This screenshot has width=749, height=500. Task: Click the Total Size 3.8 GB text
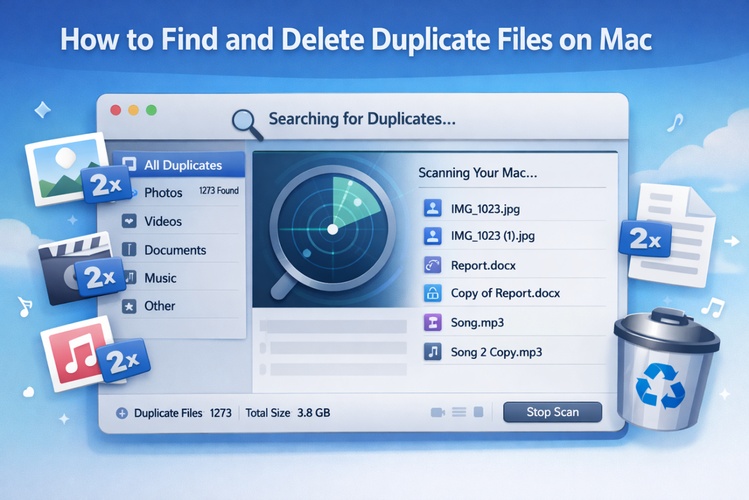[288, 413]
